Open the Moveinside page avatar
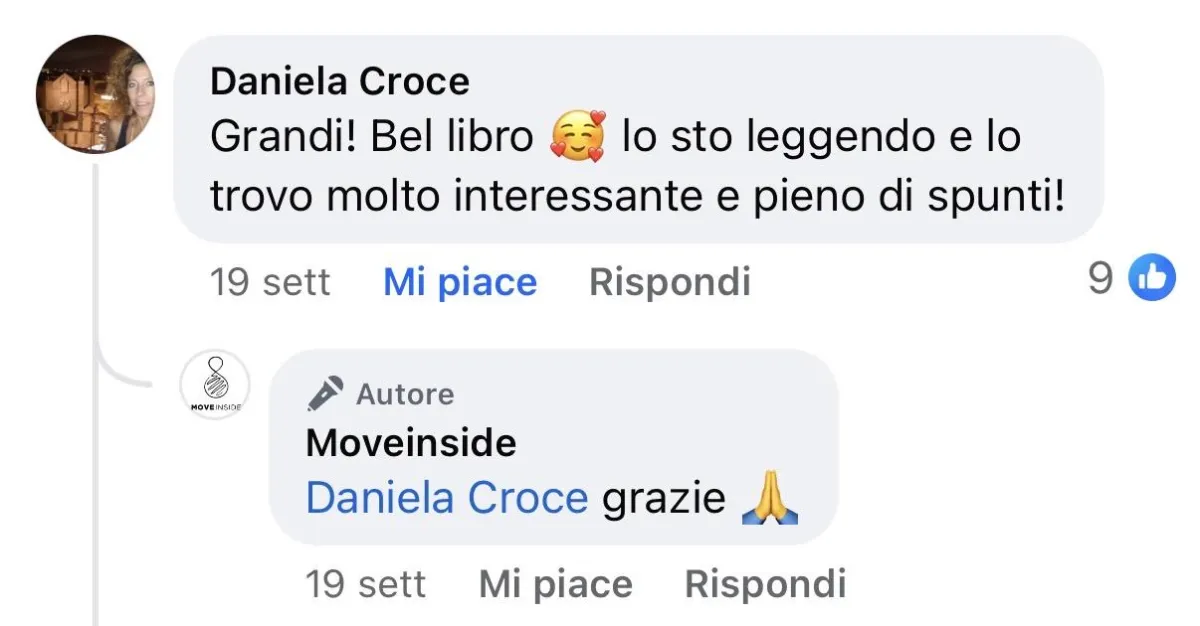 tap(215, 384)
